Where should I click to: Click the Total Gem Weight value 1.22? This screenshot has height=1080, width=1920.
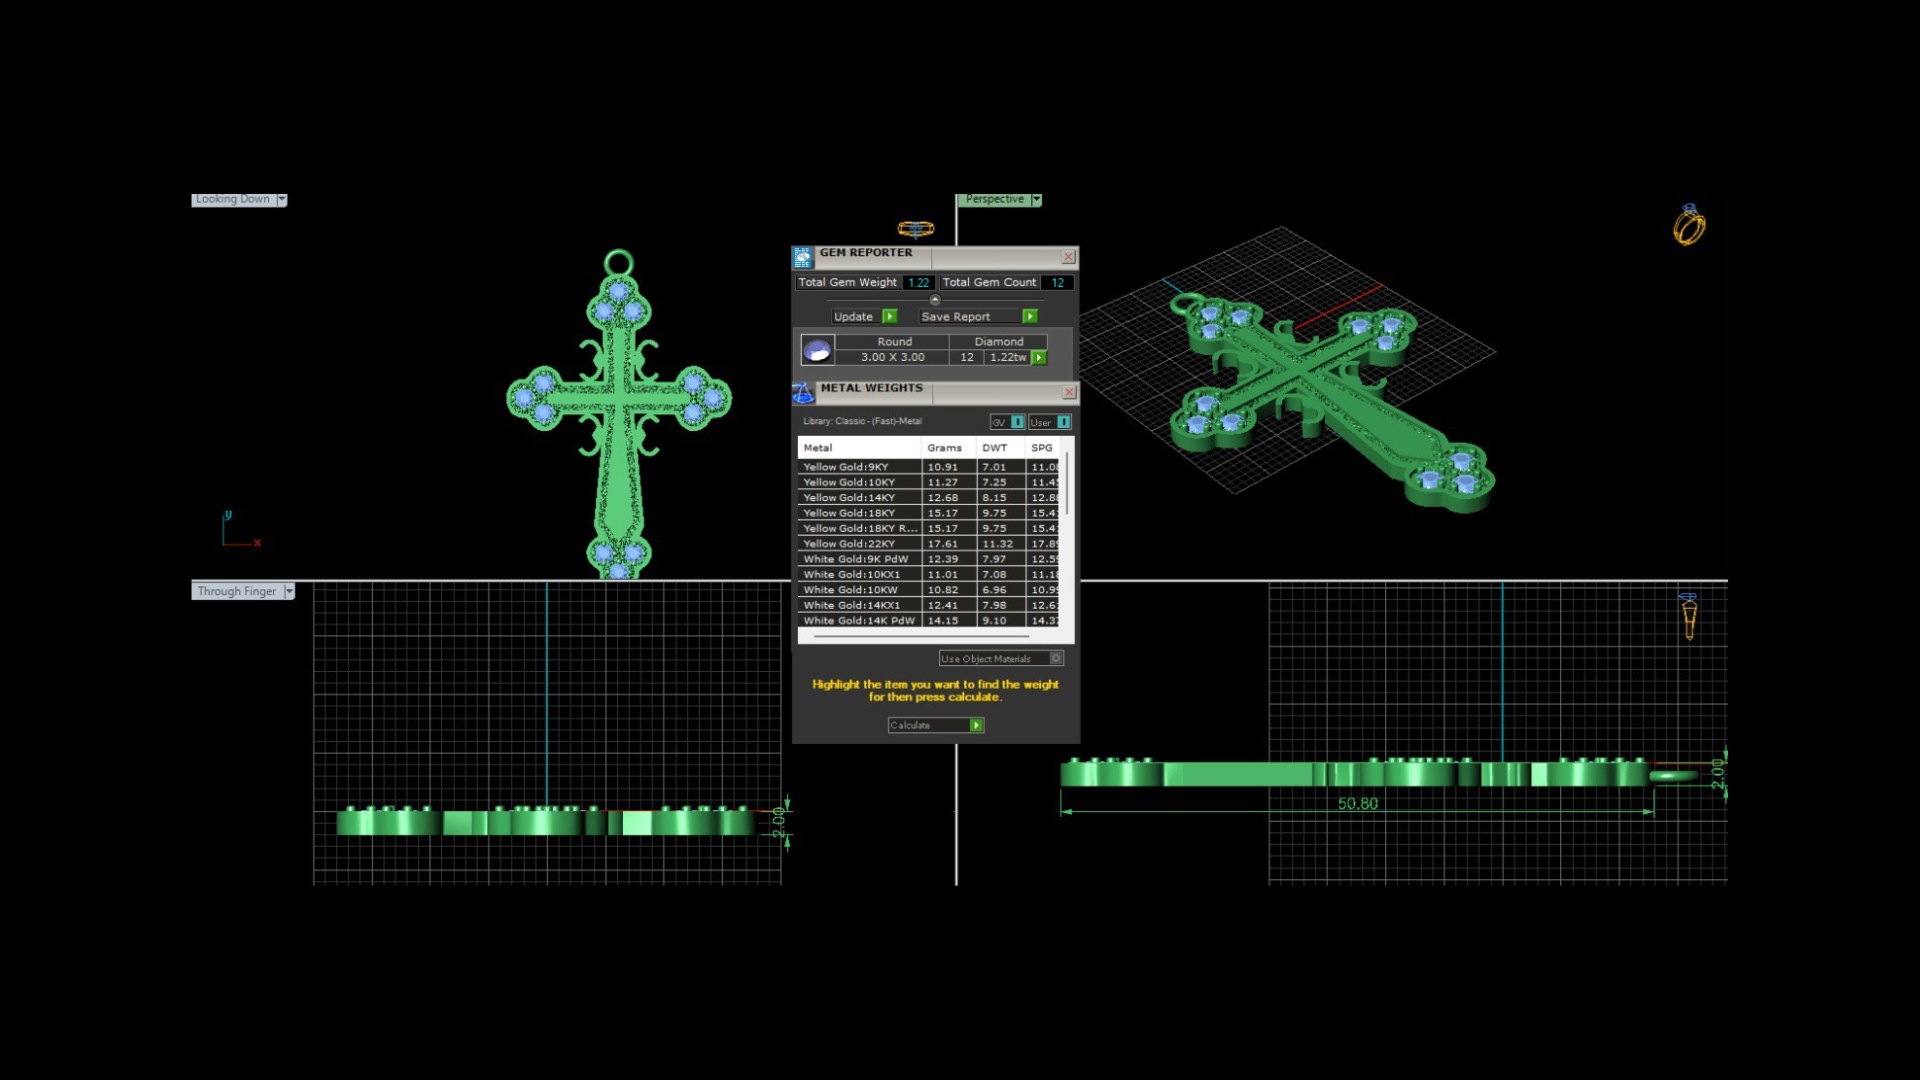point(919,283)
